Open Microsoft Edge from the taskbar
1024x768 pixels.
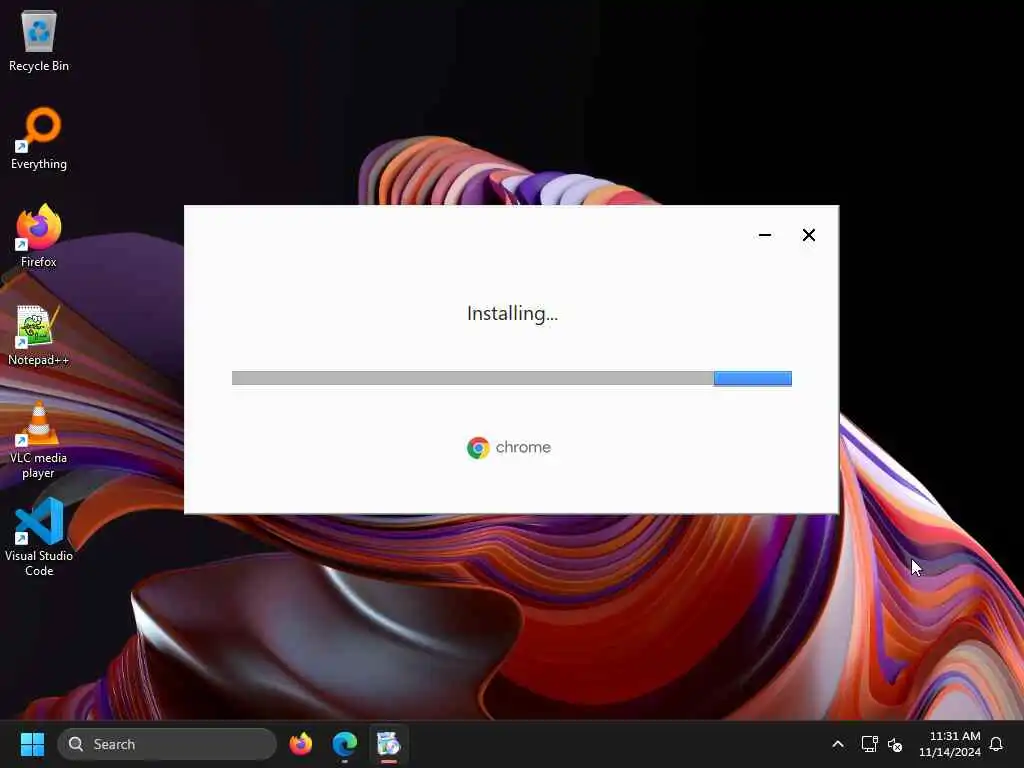(x=345, y=744)
